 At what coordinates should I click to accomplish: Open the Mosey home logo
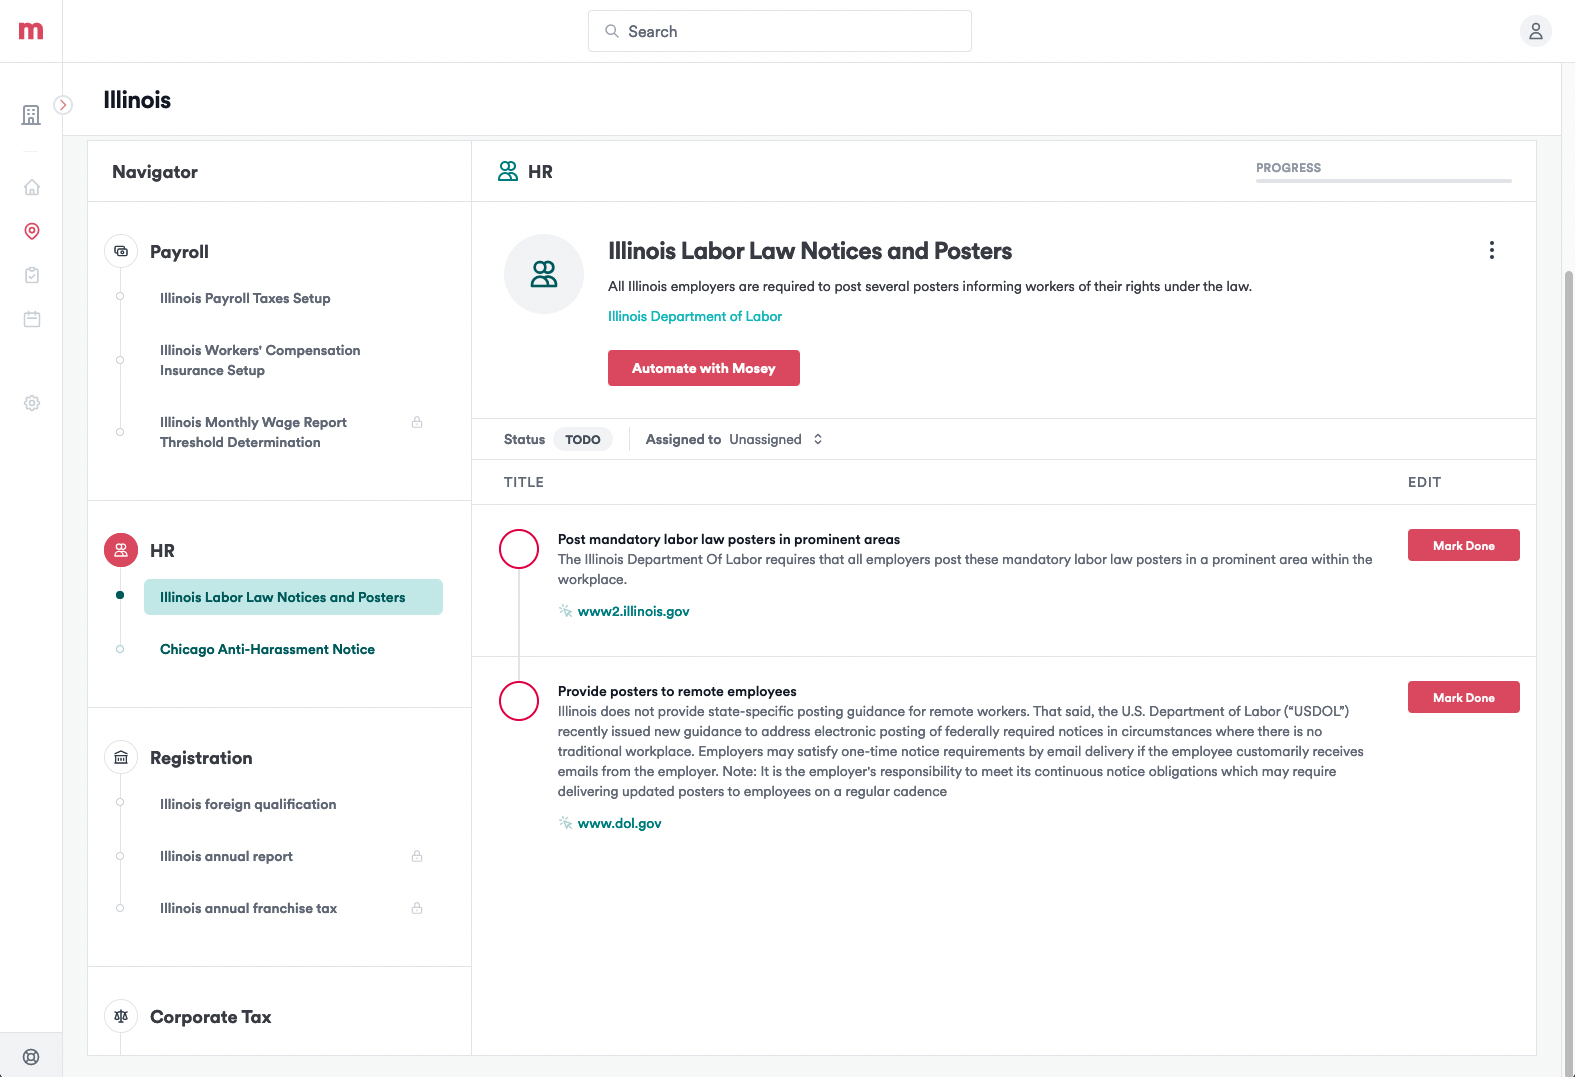pos(30,30)
